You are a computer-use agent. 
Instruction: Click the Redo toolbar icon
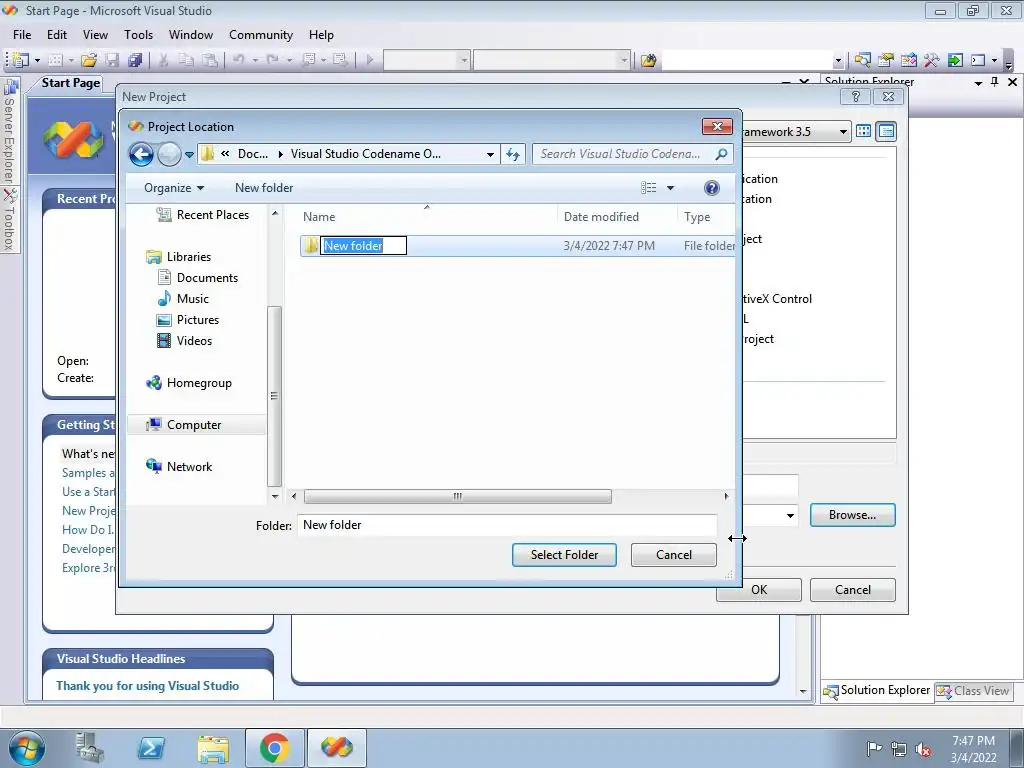(272, 60)
